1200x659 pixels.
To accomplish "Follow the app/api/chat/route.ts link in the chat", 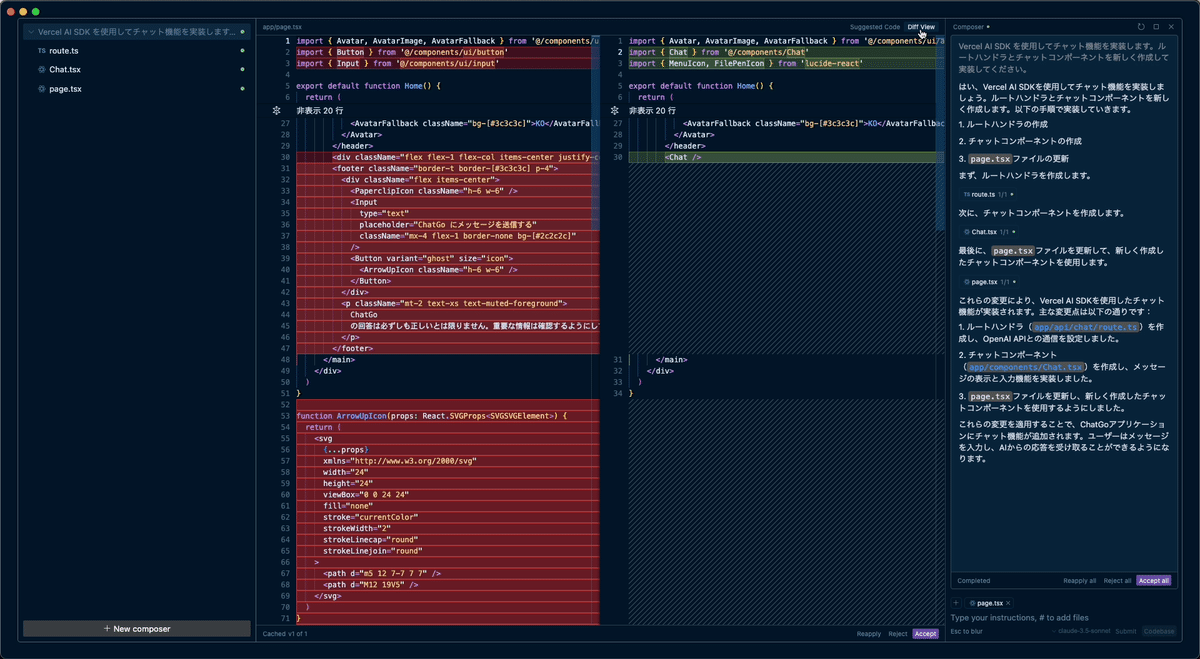I will [1087, 327].
